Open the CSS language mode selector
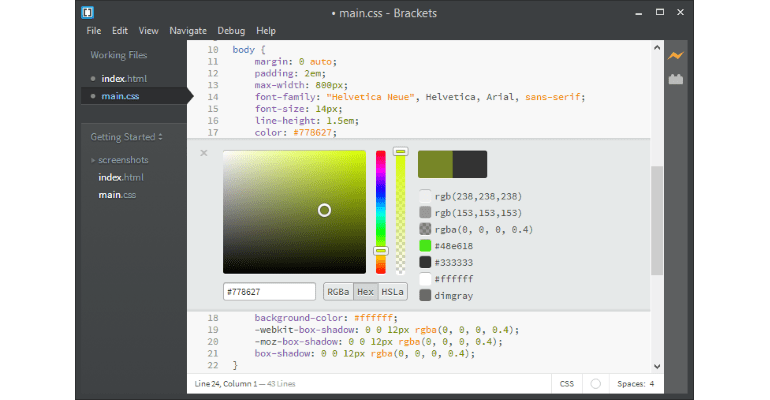This screenshot has height=400, width=770. click(566, 383)
